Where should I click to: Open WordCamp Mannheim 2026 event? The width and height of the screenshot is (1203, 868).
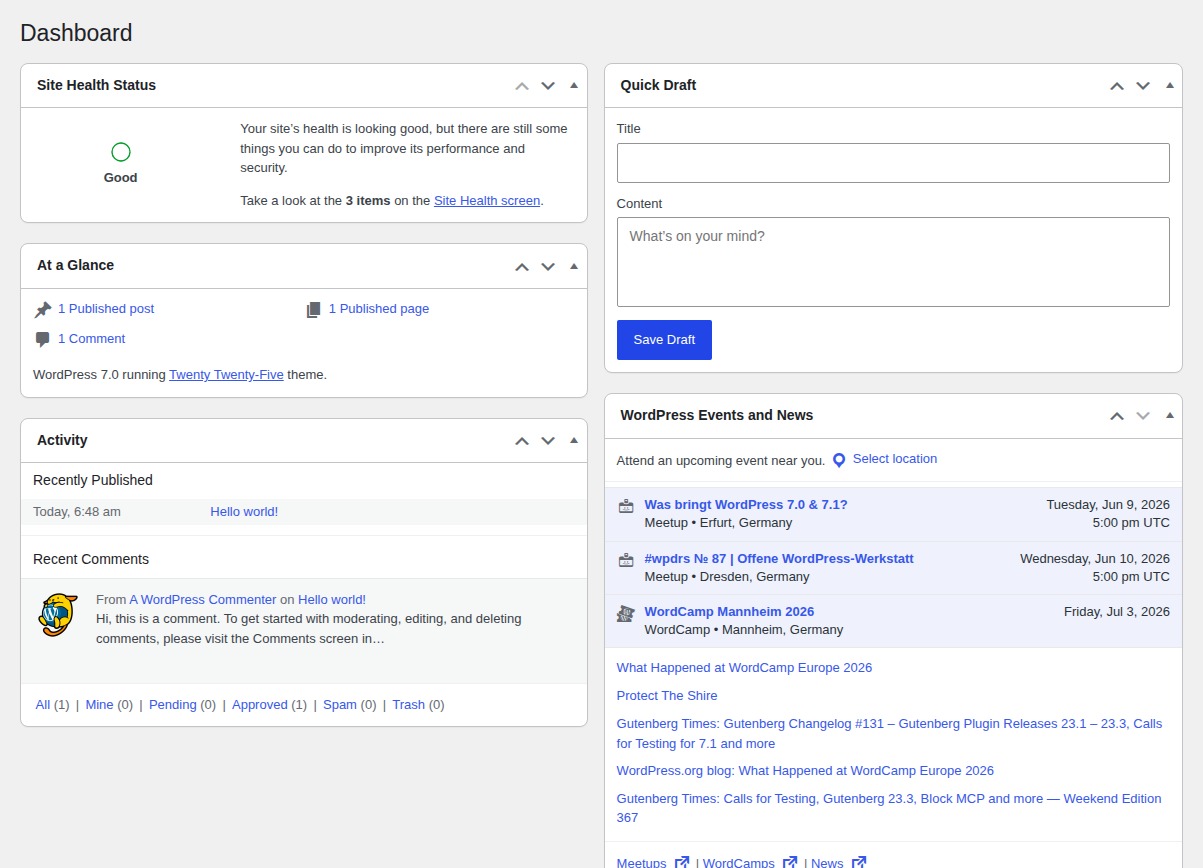729,612
